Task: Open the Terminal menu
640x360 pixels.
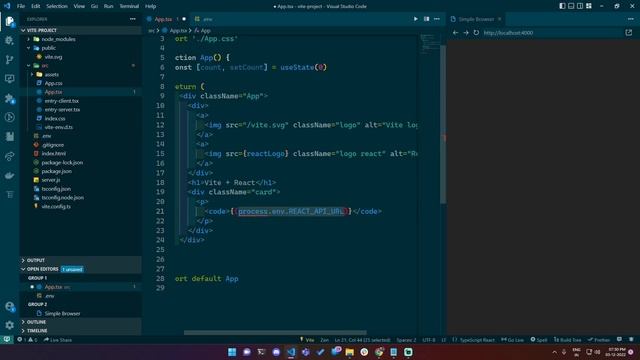Action: 129,6
